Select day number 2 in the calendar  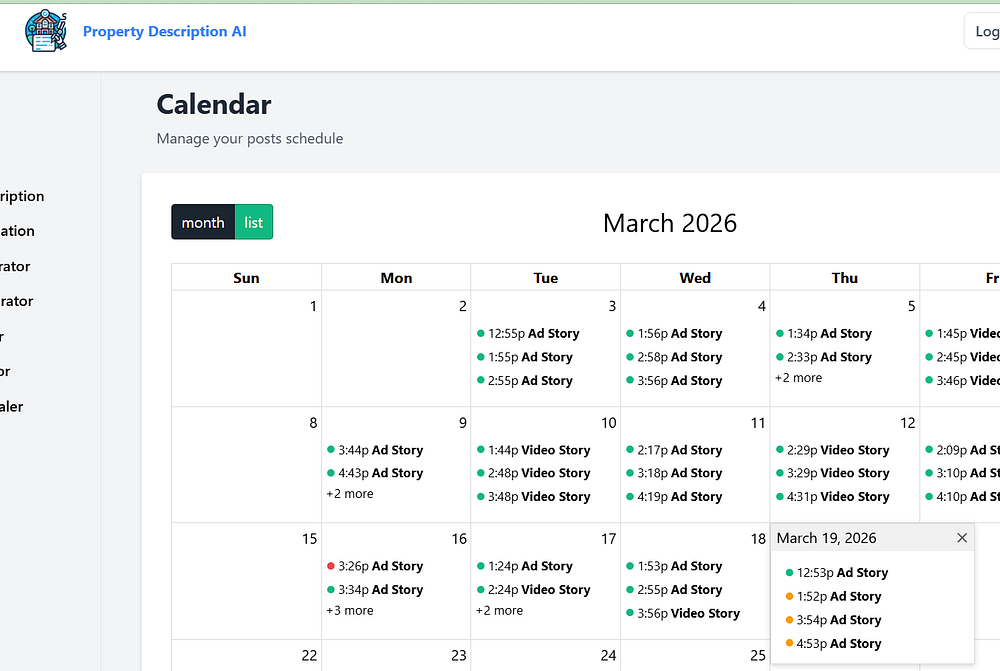[x=462, y=306]
